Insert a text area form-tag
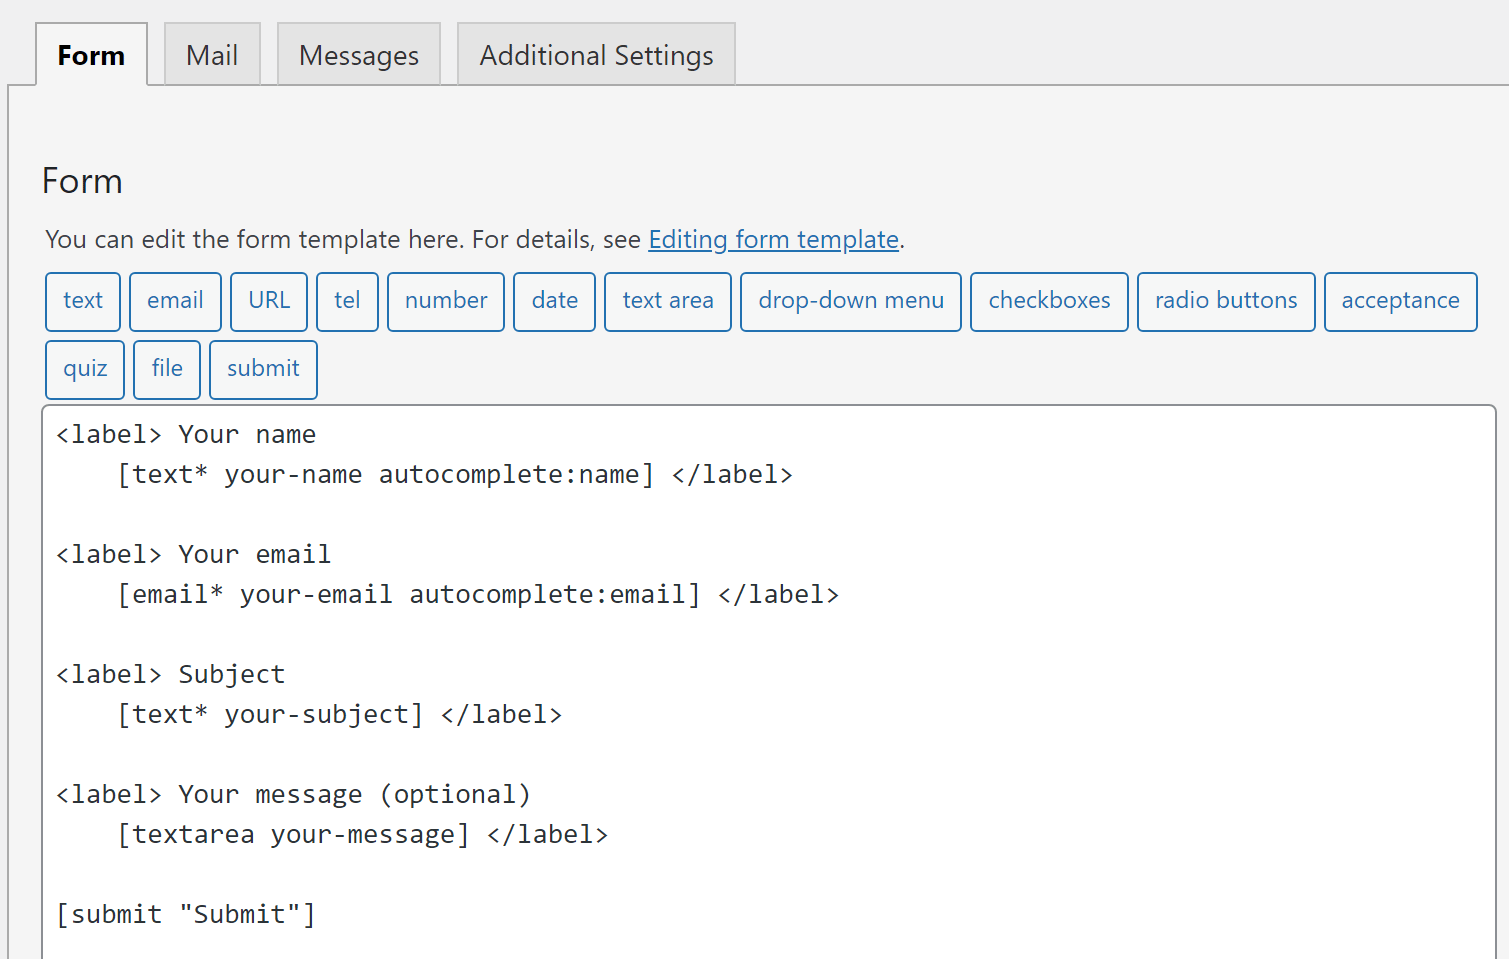1509x959 pixels. (x=667, y=301)
